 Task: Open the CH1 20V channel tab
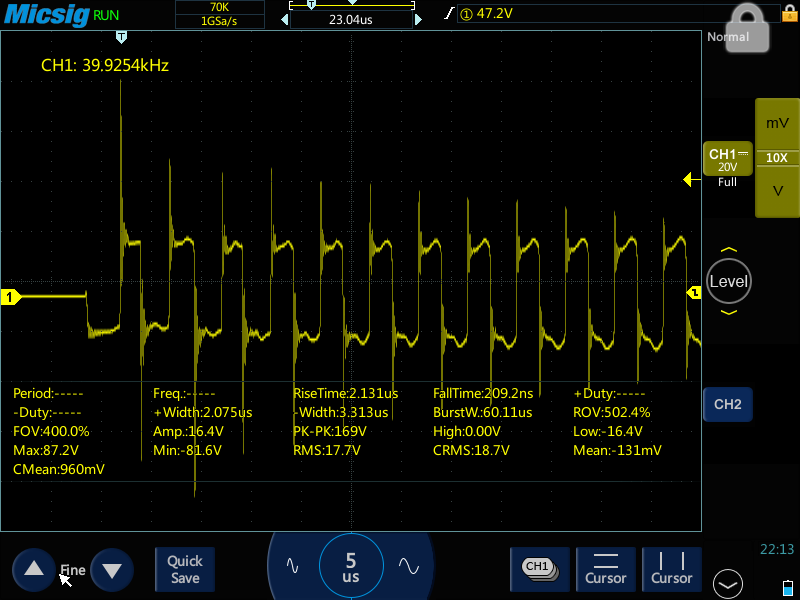[728, 159]
